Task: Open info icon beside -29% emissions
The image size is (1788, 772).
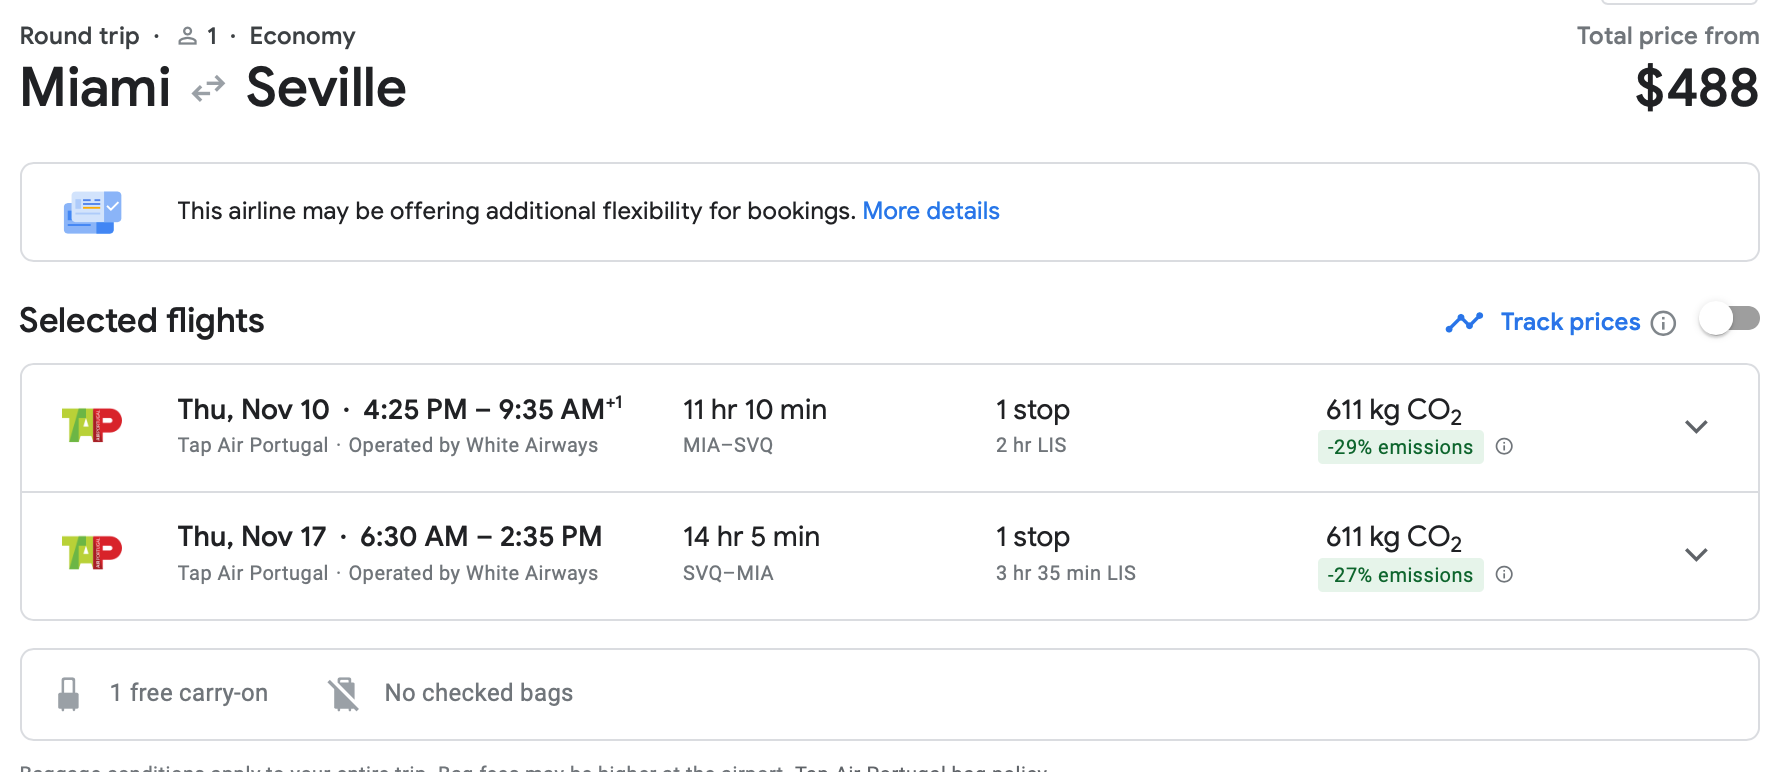Action: pyautogui.click(x=1504, y=447)
